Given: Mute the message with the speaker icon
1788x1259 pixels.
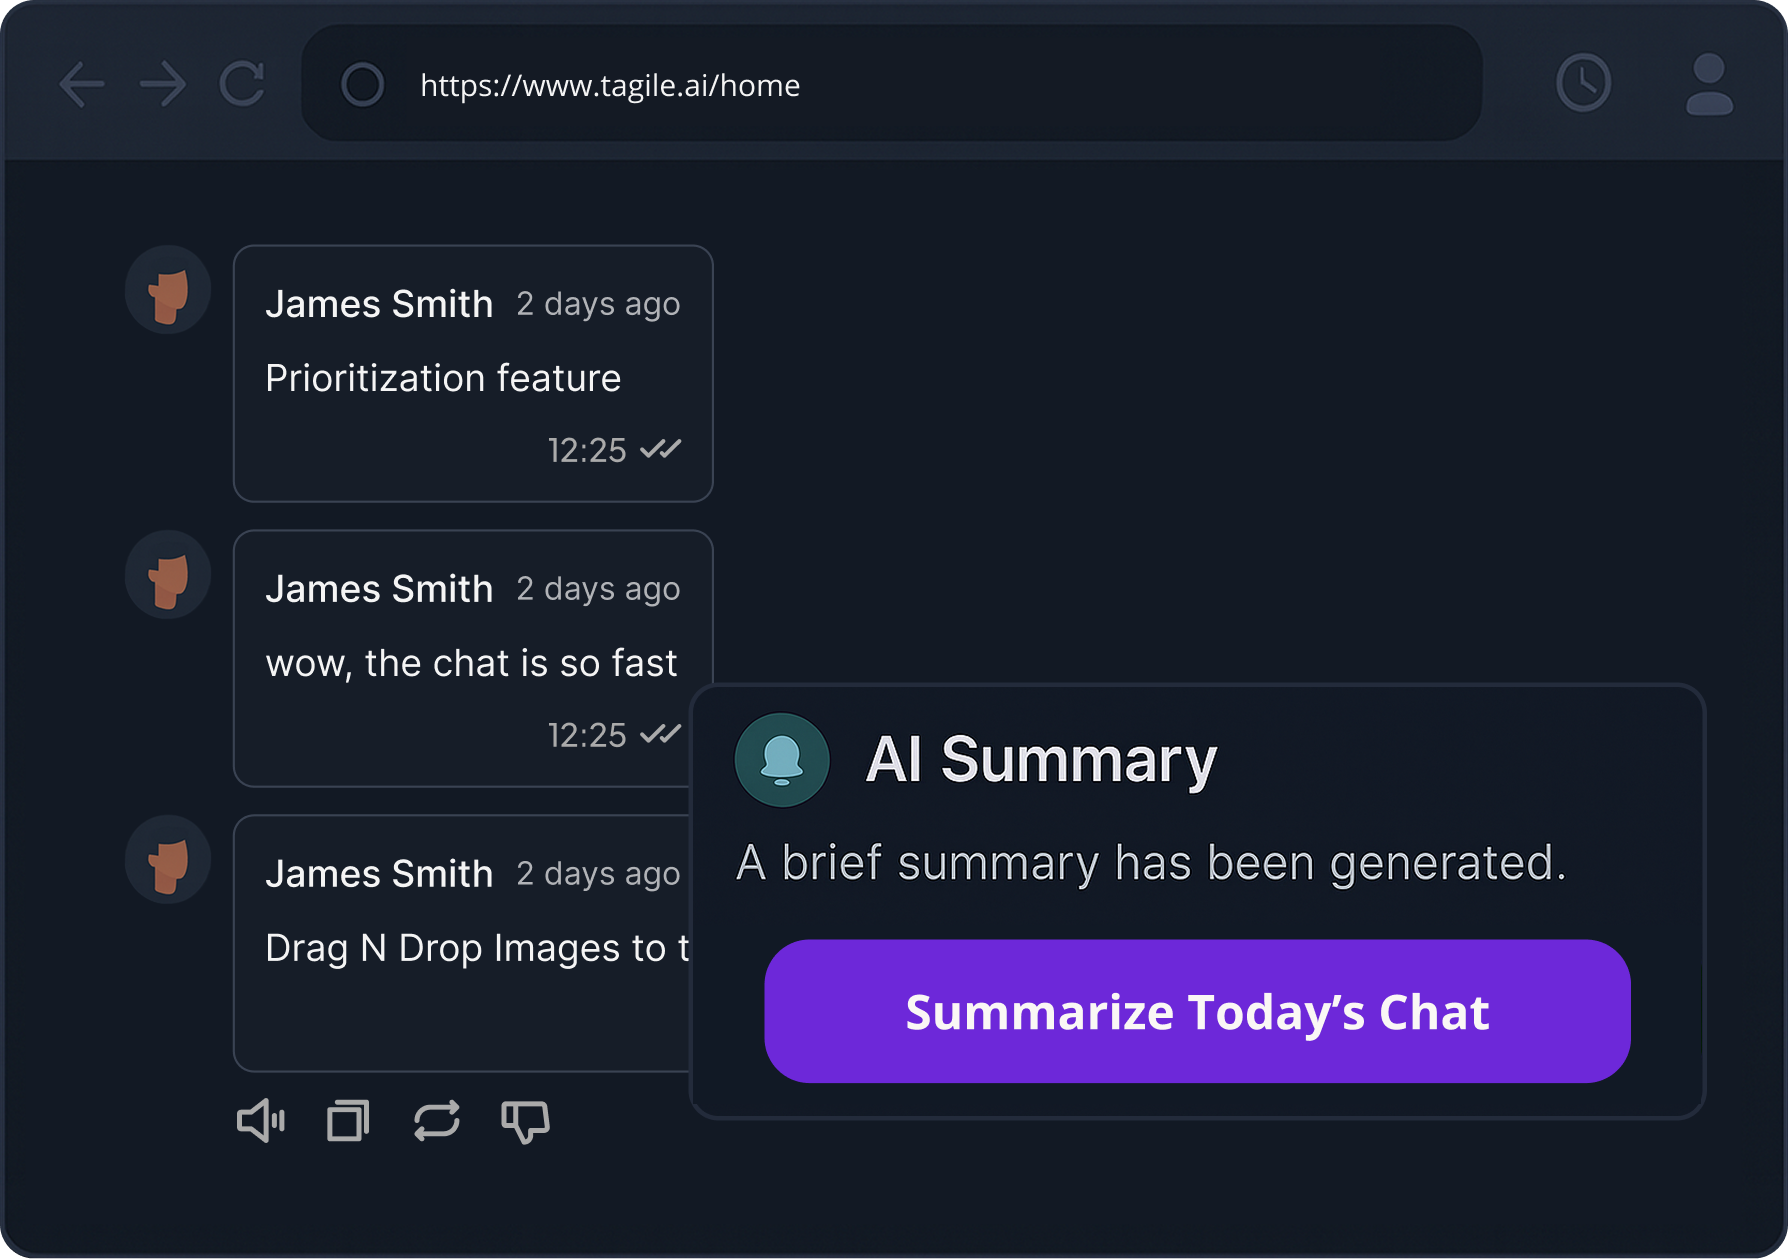Looking at the screenshot, I should click(262, 1120).
